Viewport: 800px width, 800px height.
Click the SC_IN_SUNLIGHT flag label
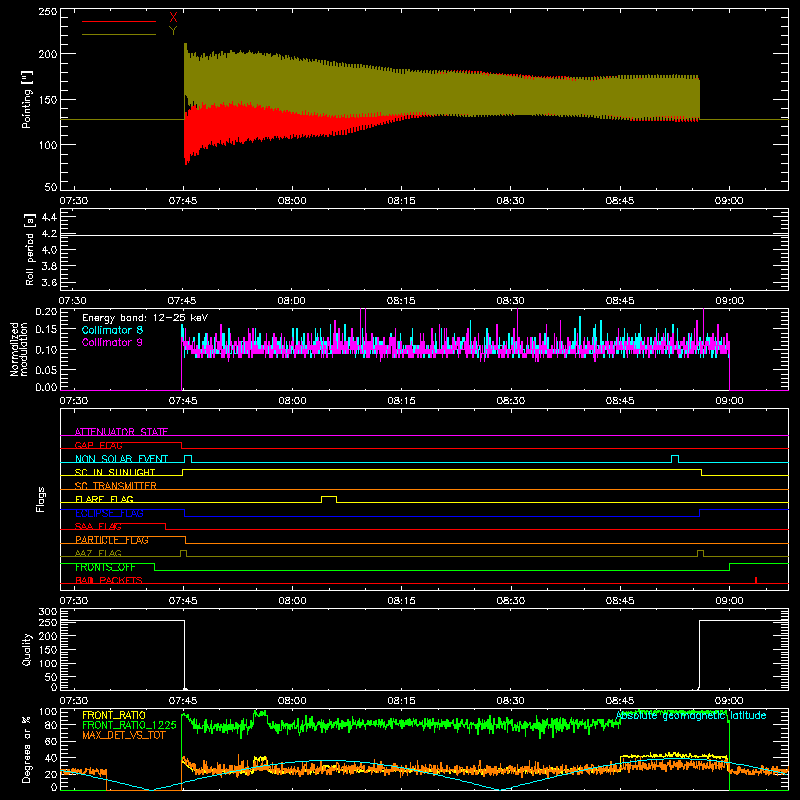[x=115, y=472]
